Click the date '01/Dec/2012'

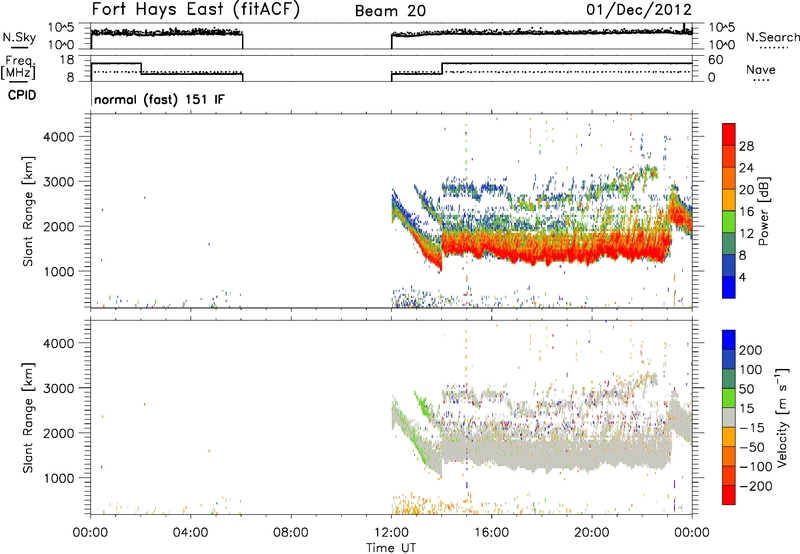coord(639,10)
